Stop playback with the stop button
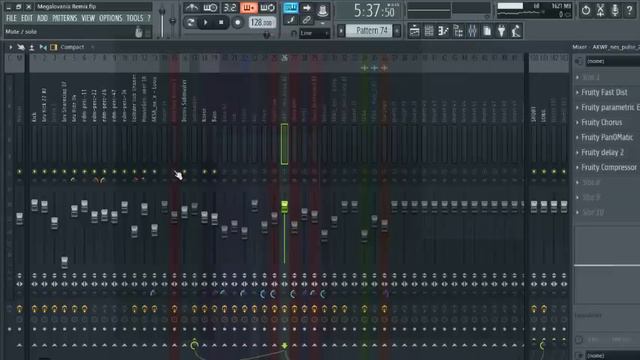 click(221, 22)
